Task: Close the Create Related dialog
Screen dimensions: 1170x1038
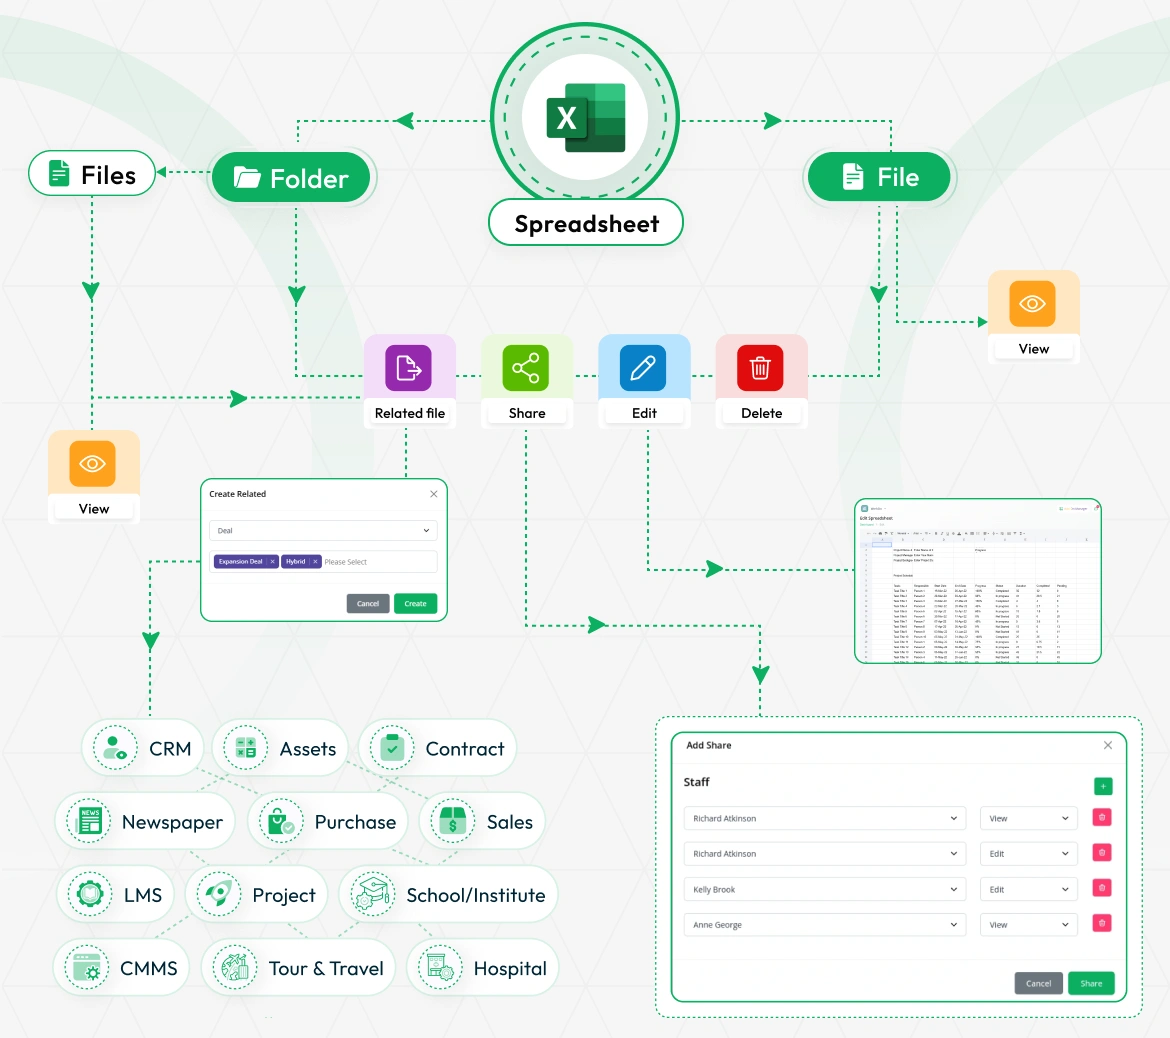Action: pos(434,494)
